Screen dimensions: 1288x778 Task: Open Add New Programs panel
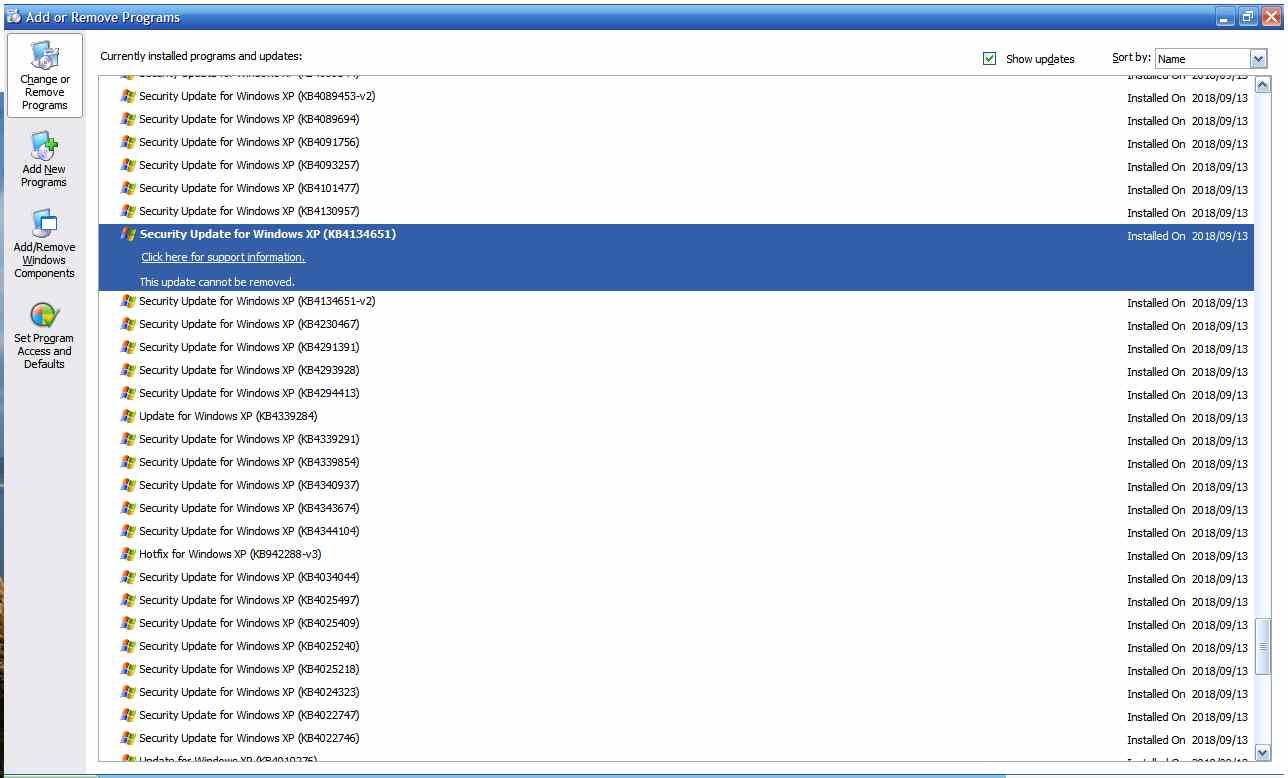(x=44, y=160)
